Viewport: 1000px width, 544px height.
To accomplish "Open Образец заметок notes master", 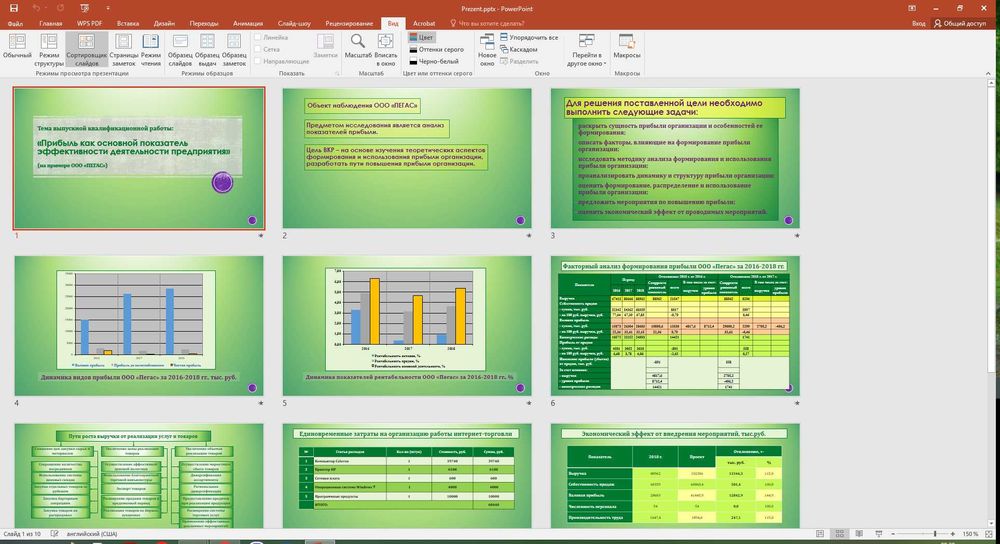I will pyautogui.click(x=234, y=49).
